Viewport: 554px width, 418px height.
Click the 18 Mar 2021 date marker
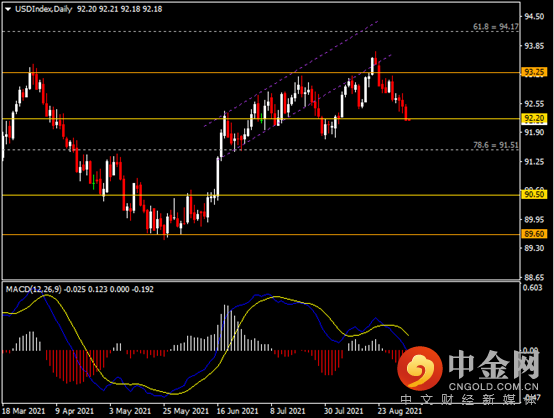tap(24, 411)
